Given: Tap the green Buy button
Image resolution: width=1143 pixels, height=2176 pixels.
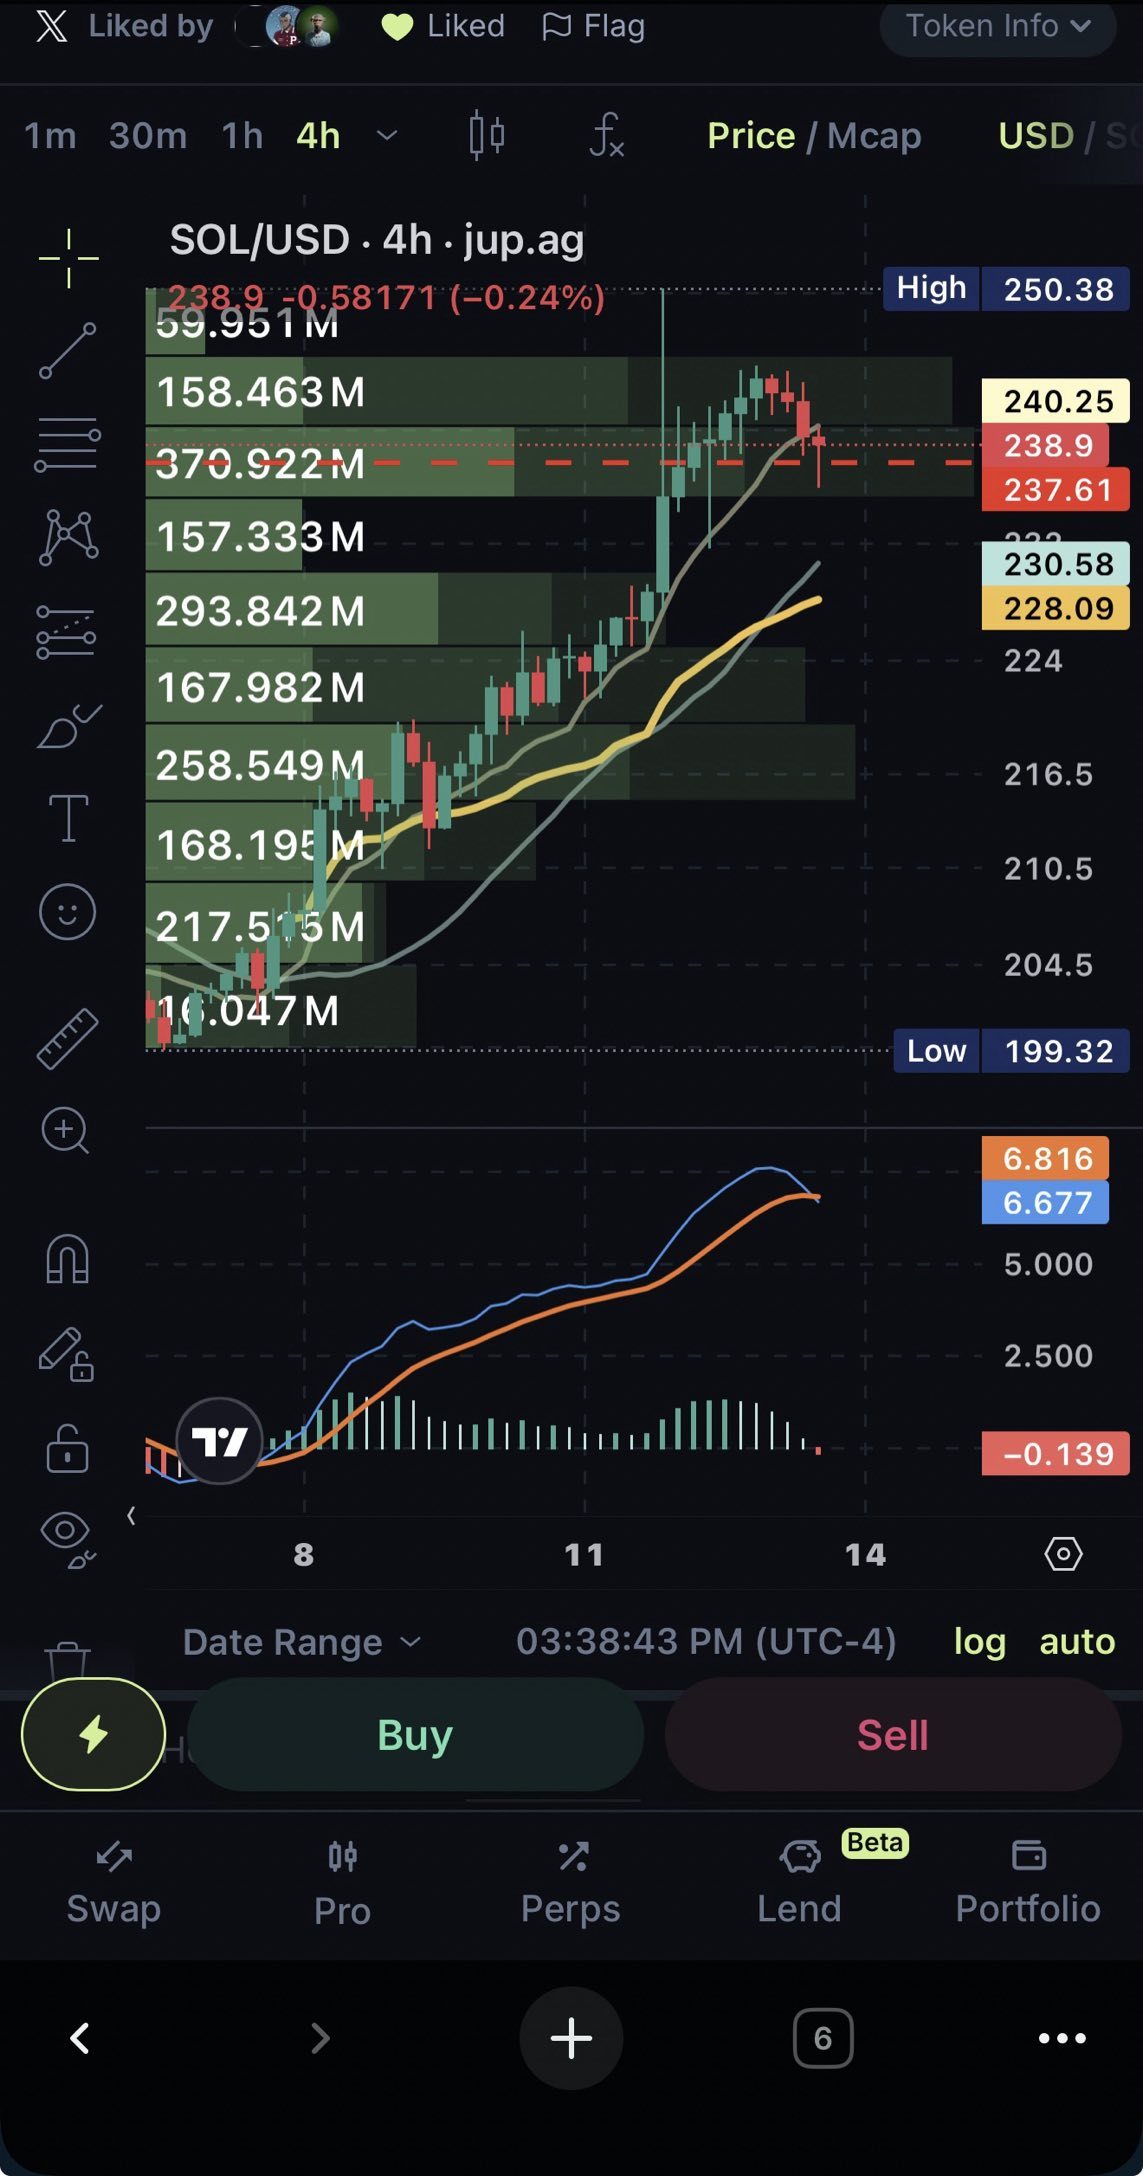Looking at the screenshot, I should pyautogui.click(x=415, y=1735).
